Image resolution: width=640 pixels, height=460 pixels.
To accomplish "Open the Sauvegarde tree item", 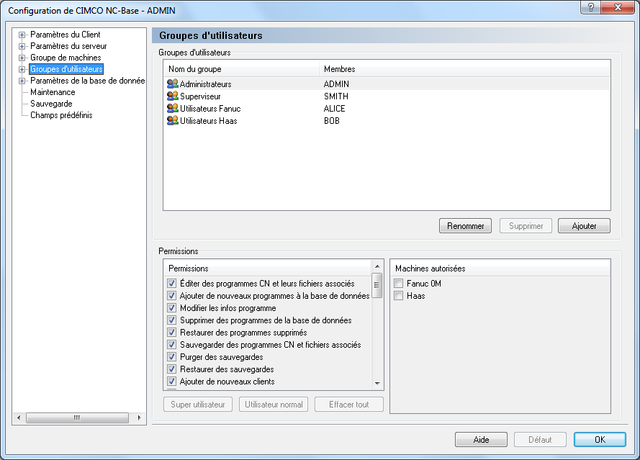I will coord(51,104).
